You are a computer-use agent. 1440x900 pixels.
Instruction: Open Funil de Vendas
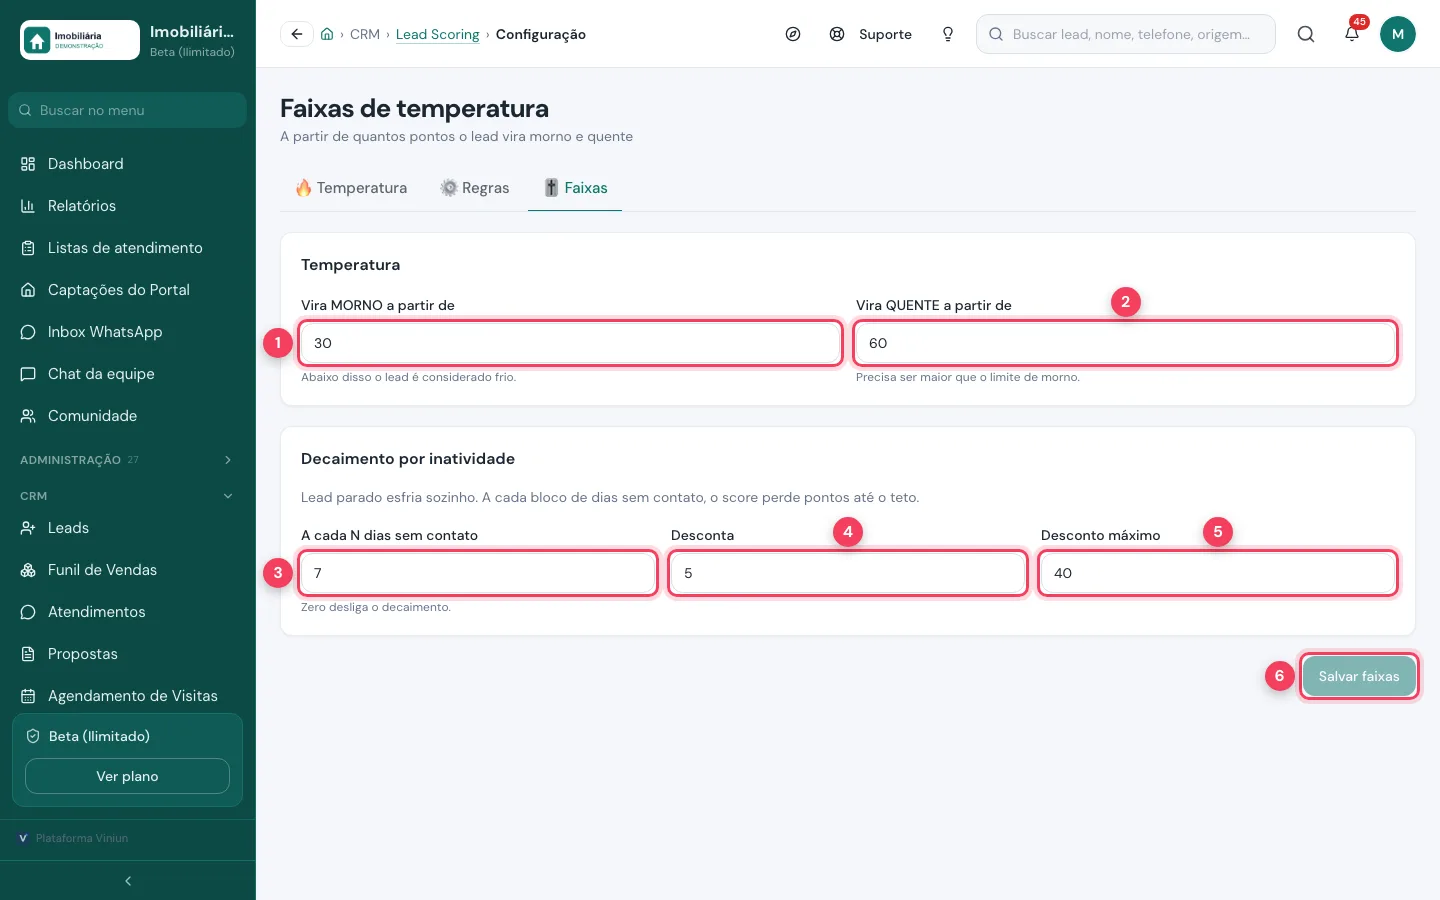pos(128,570)
